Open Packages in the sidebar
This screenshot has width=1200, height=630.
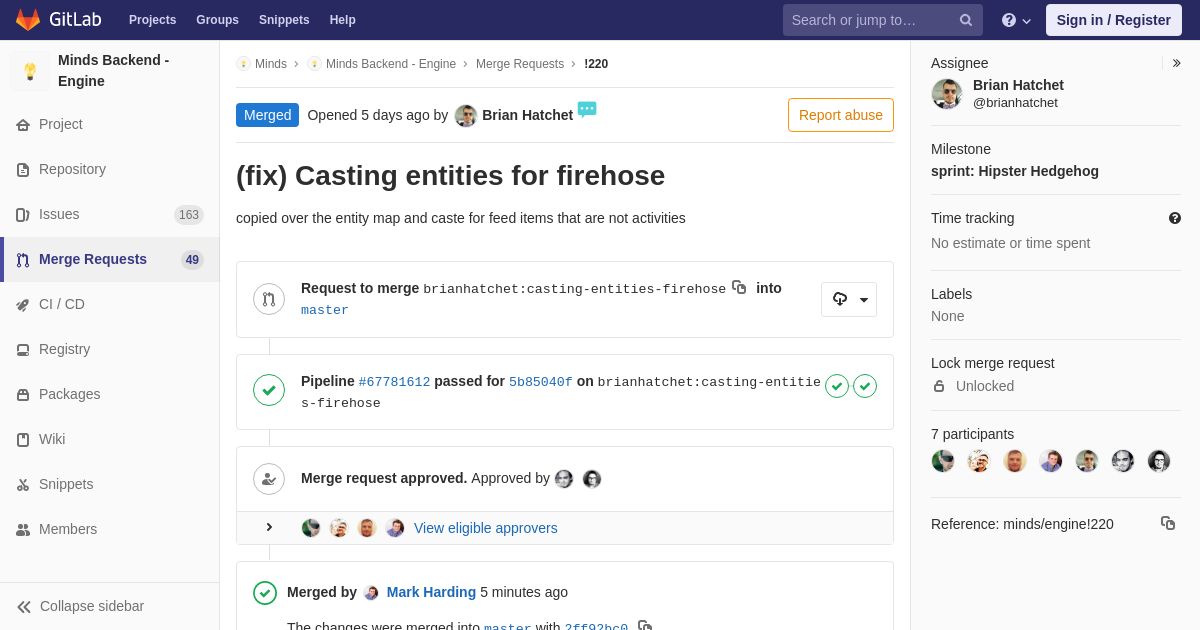coord(110,394)
